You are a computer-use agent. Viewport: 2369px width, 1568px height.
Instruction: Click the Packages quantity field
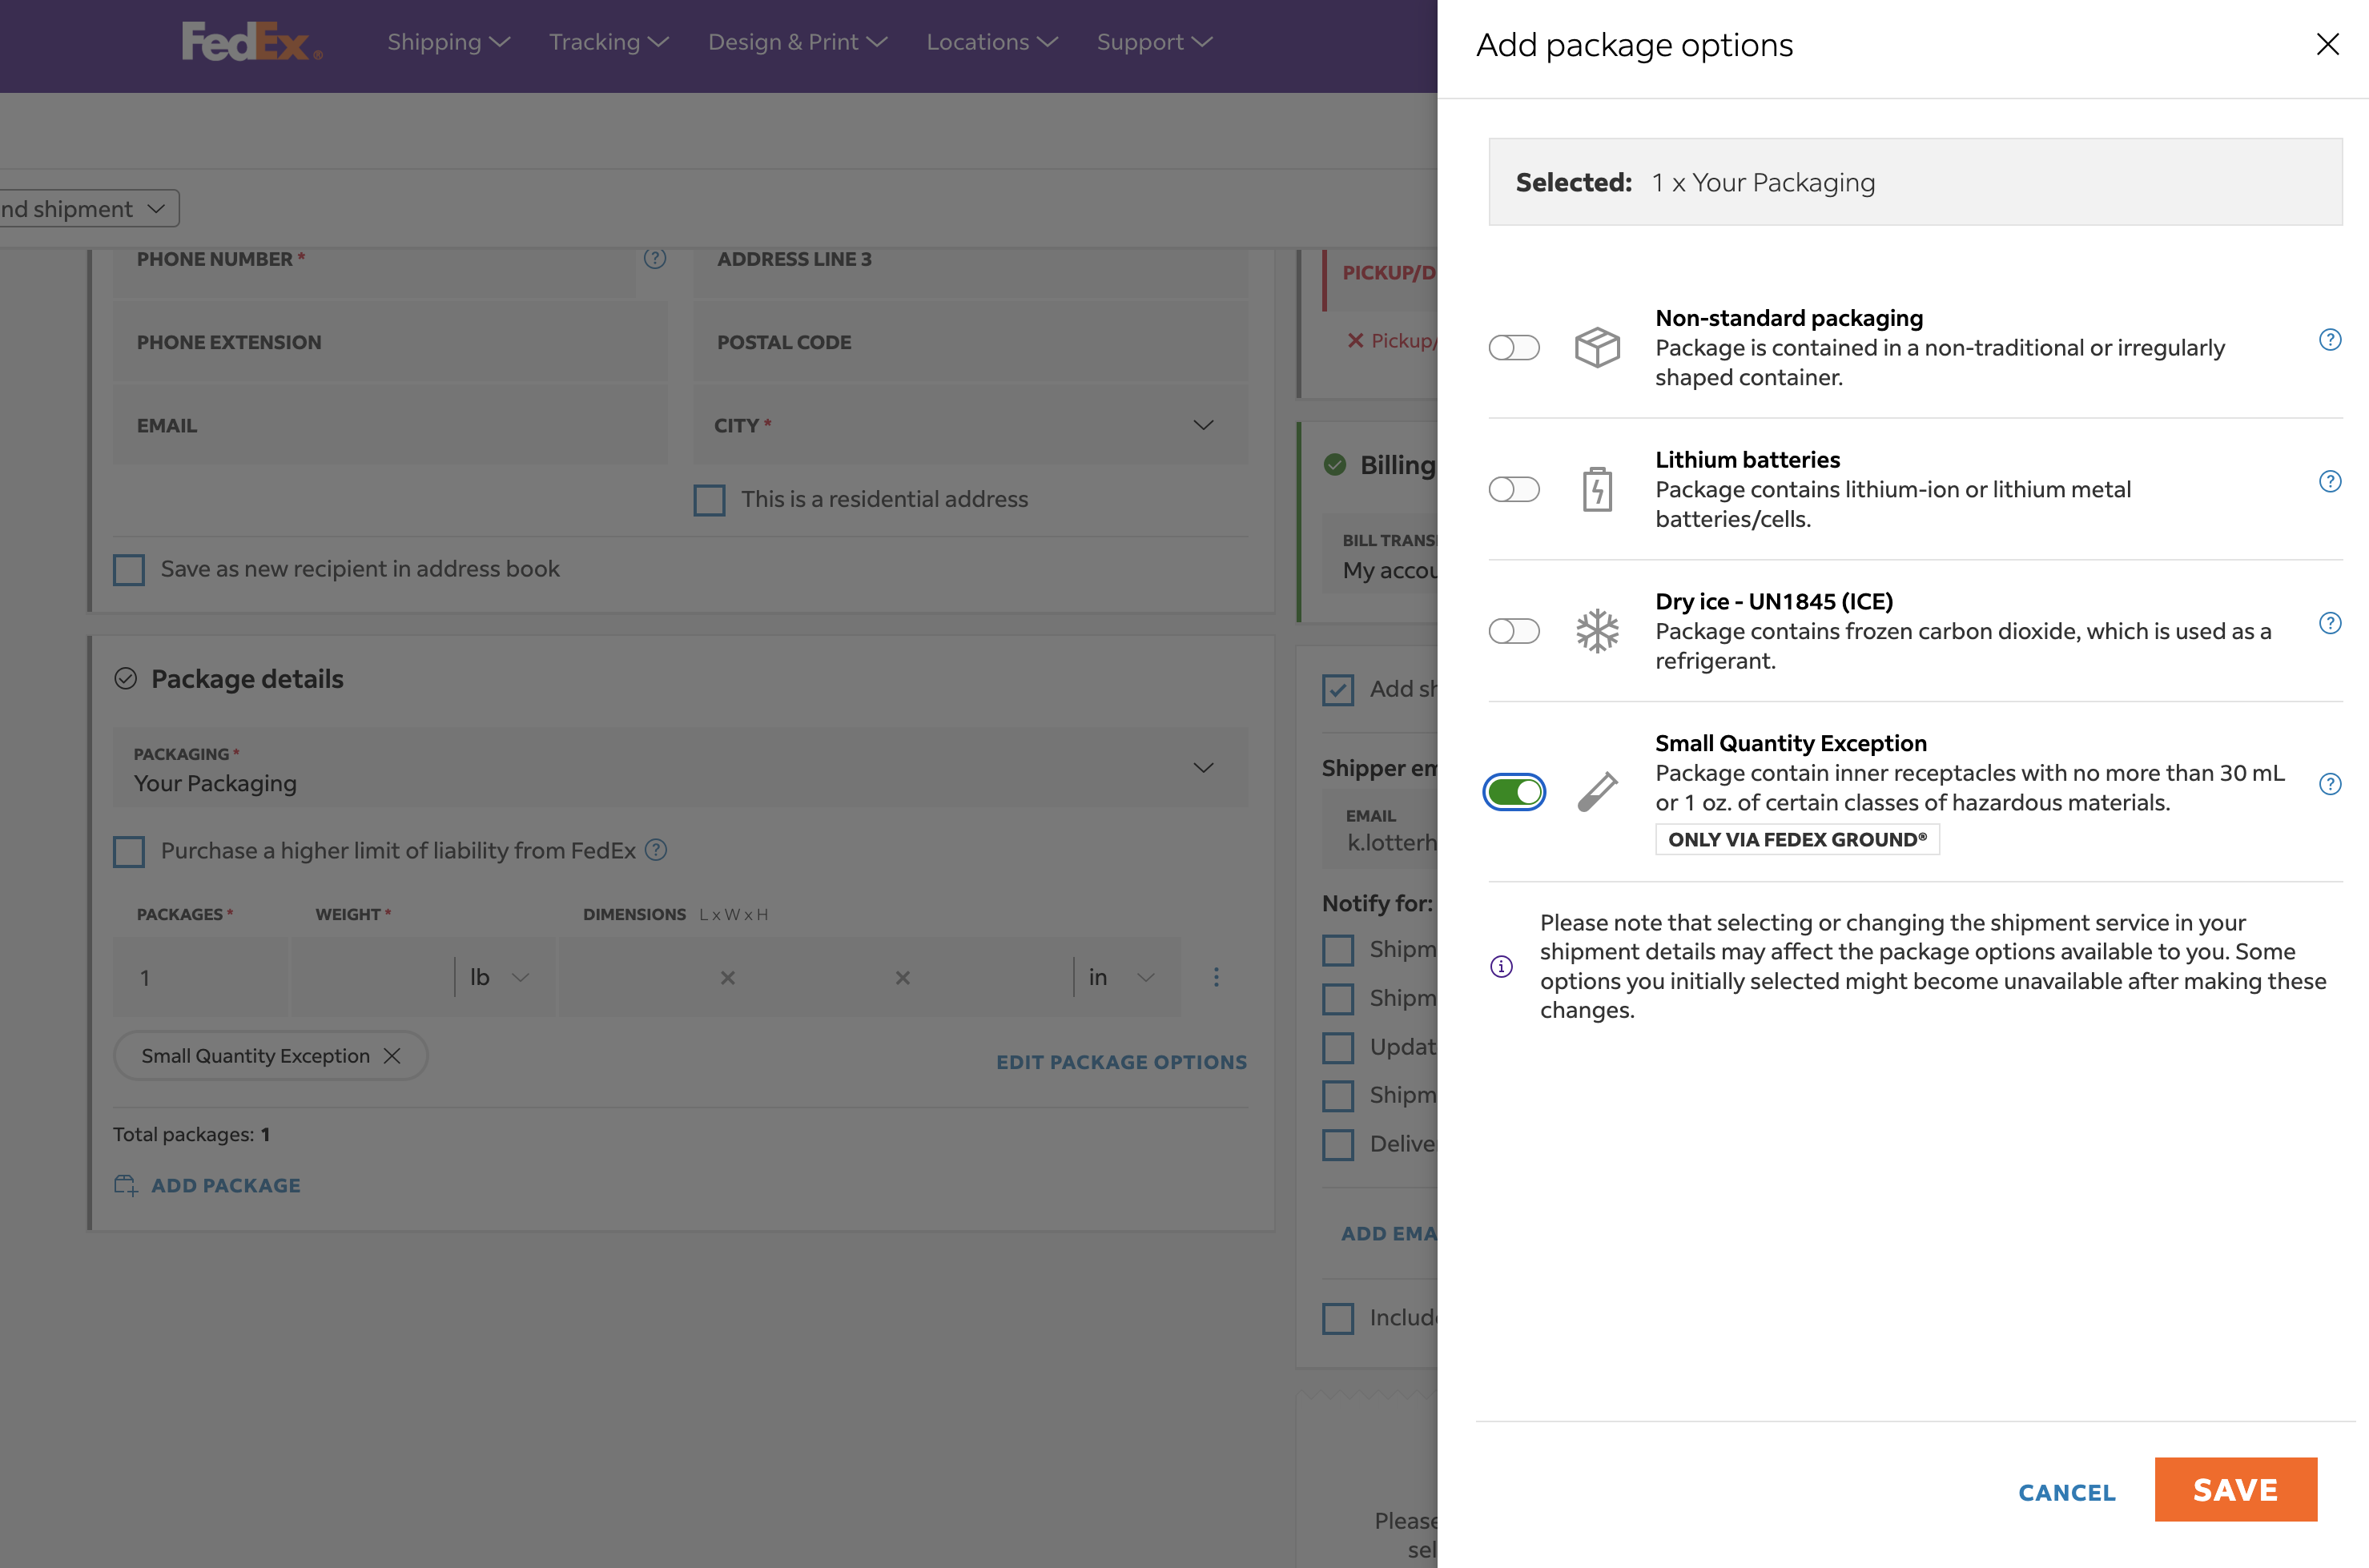[x=200, y=977]
